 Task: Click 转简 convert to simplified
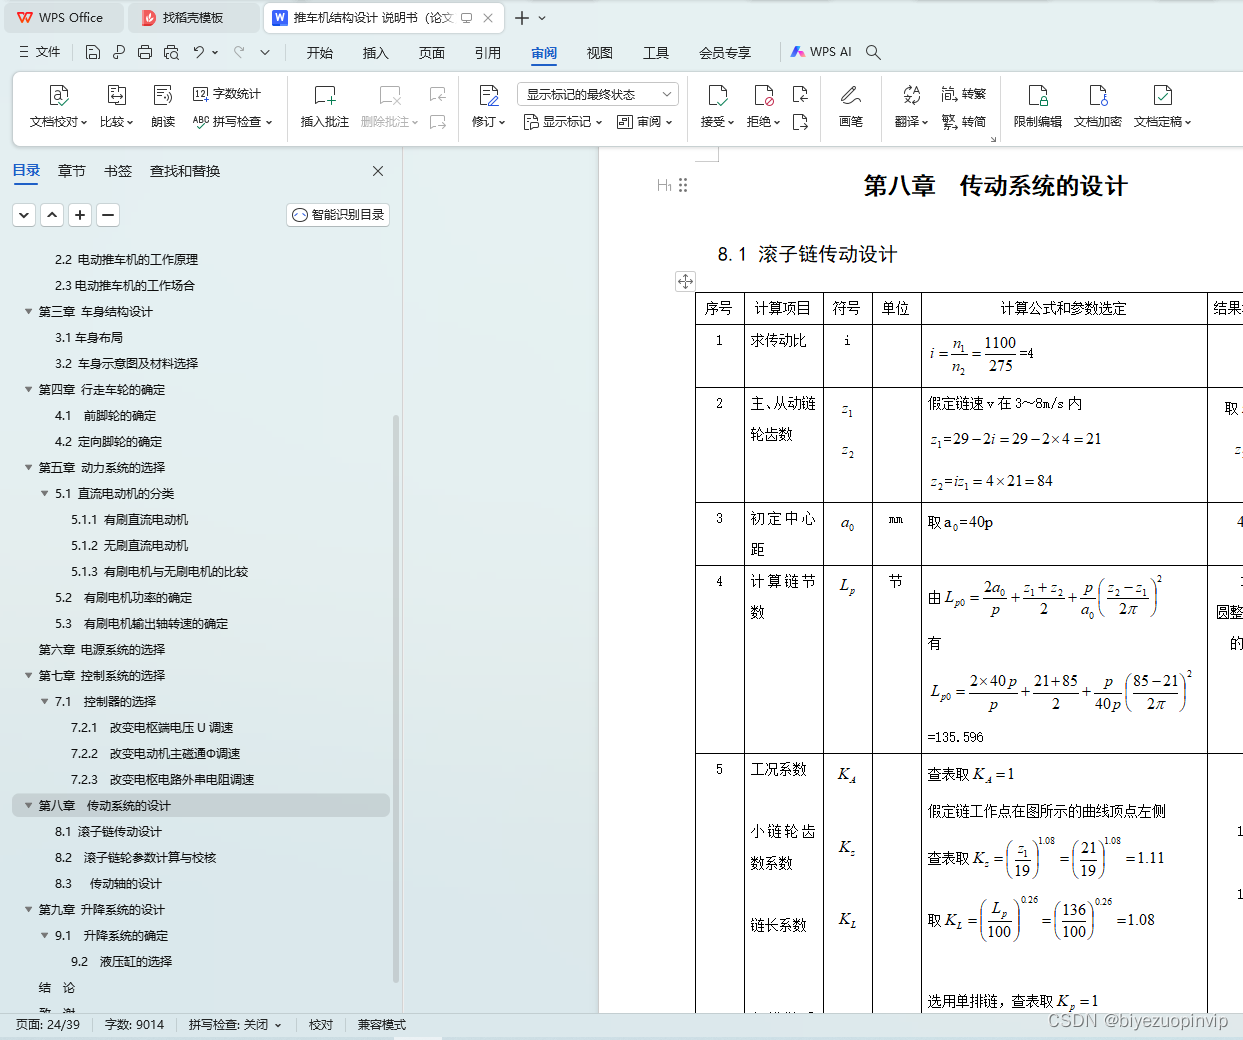[x=964, y=122]
